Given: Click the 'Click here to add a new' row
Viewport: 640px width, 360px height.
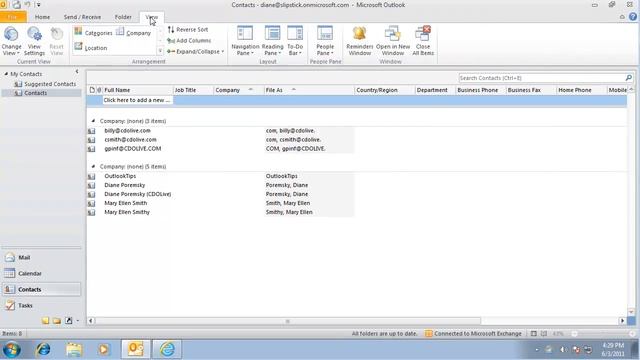Looking at the screenshot, I should [356, 100].
